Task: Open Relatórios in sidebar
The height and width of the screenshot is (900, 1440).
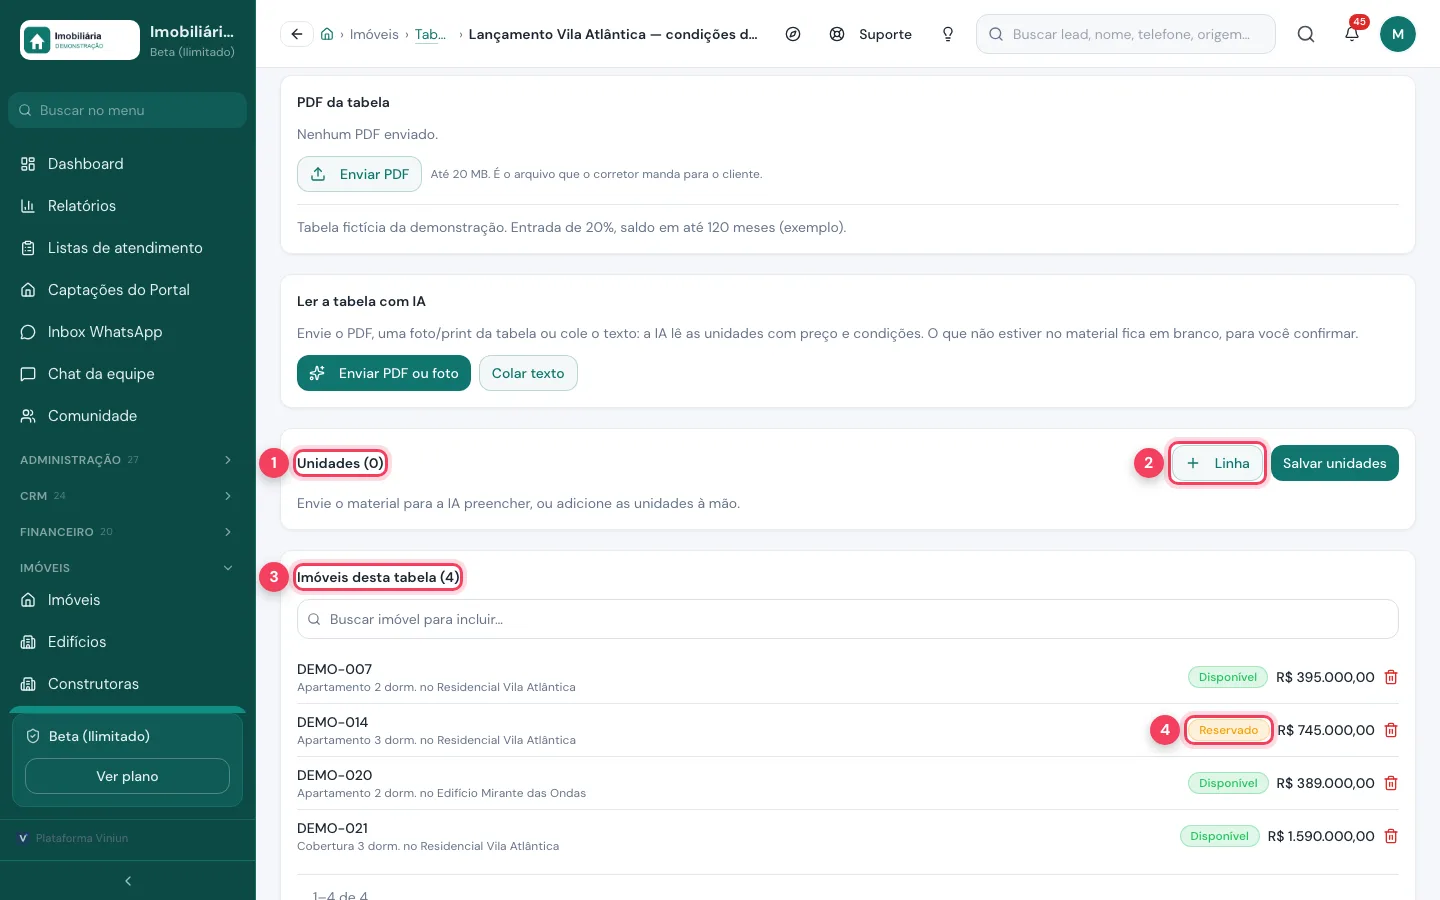Action: click(128, 206)
